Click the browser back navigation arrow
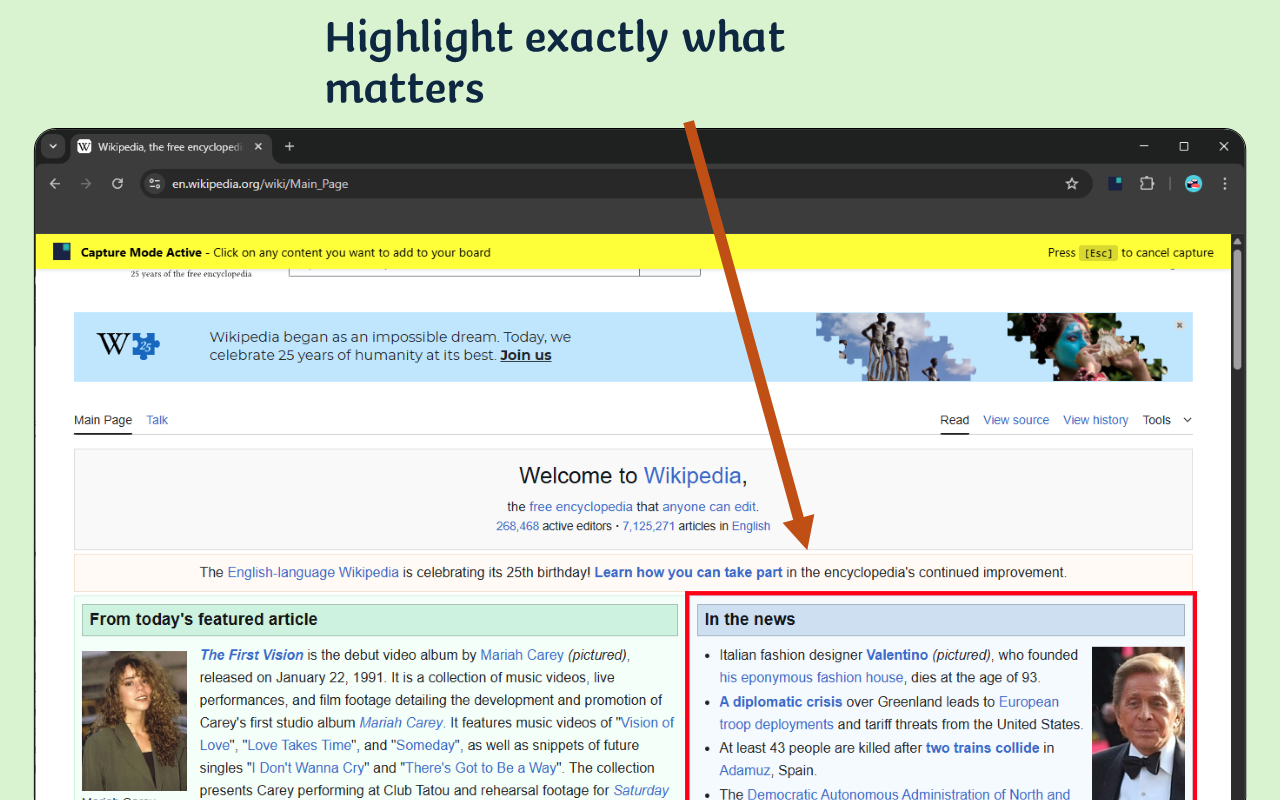Screen dimensions: 1280x800 pyautogui.click(x=55, y=183)
